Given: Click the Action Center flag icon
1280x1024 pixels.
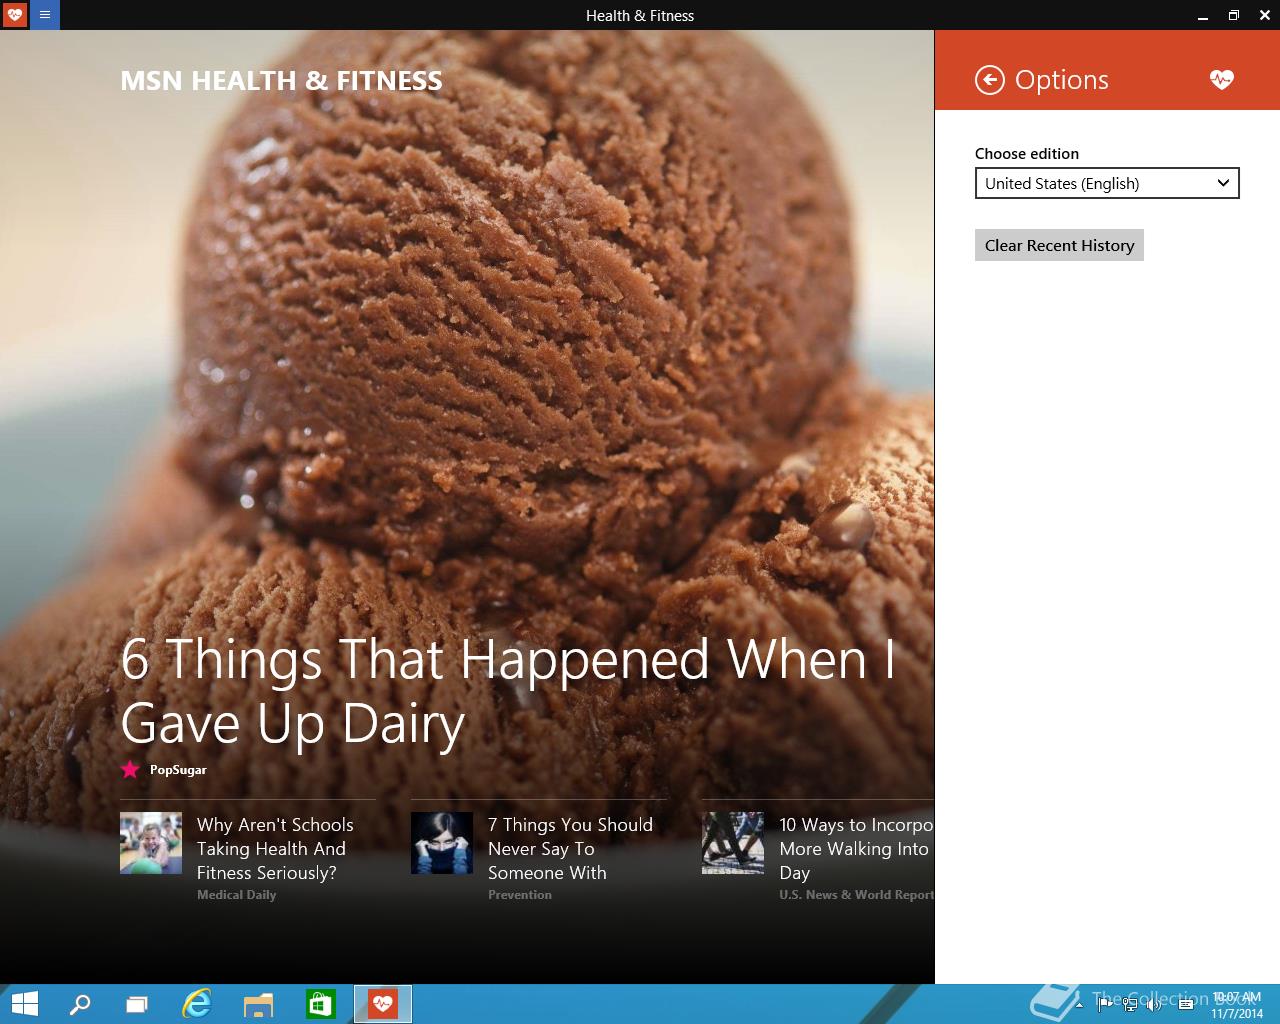Looking at the screenshot, I should coord(1104,1004).
